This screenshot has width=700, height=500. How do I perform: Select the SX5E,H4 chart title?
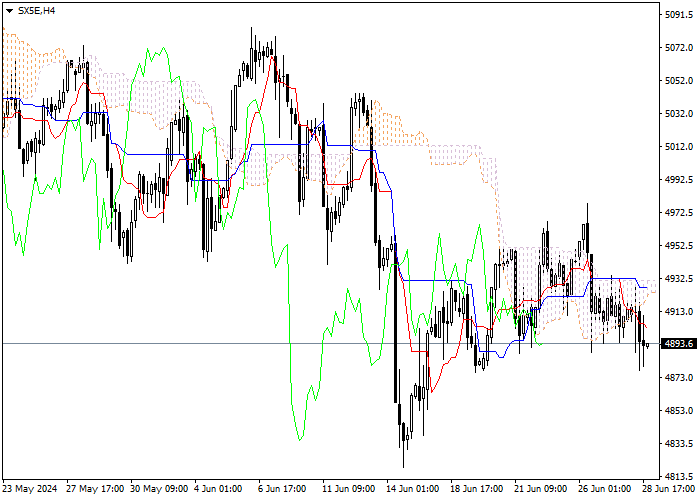[x=36, y=11]
